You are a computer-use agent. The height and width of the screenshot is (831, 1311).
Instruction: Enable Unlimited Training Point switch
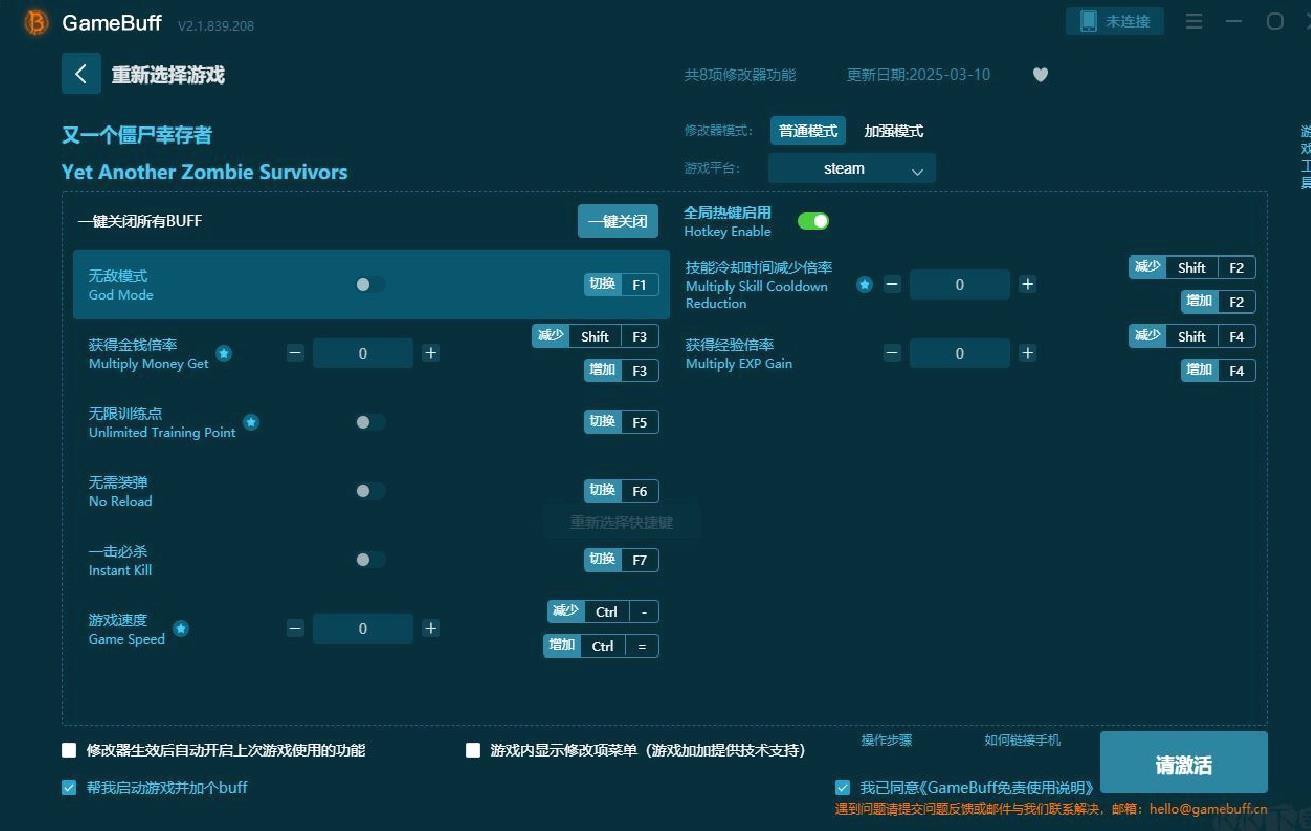point(369,422)
